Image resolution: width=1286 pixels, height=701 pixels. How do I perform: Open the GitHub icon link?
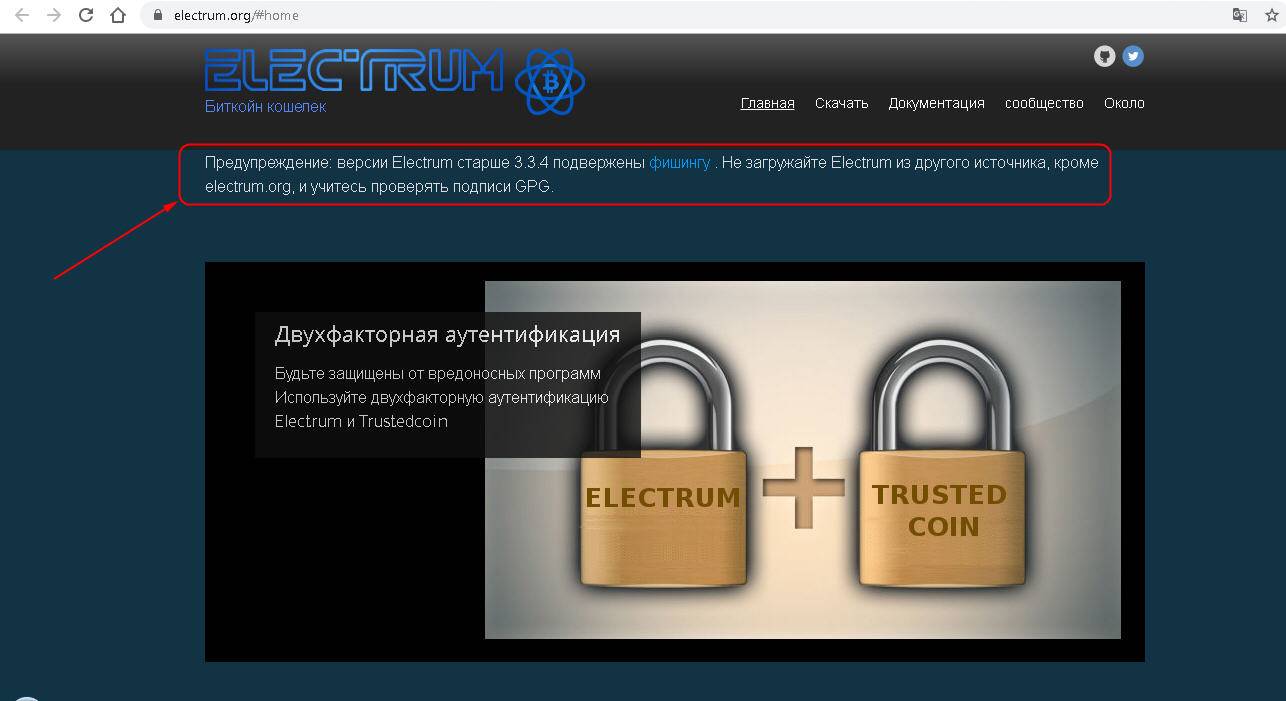click(x=1104, y=56)
